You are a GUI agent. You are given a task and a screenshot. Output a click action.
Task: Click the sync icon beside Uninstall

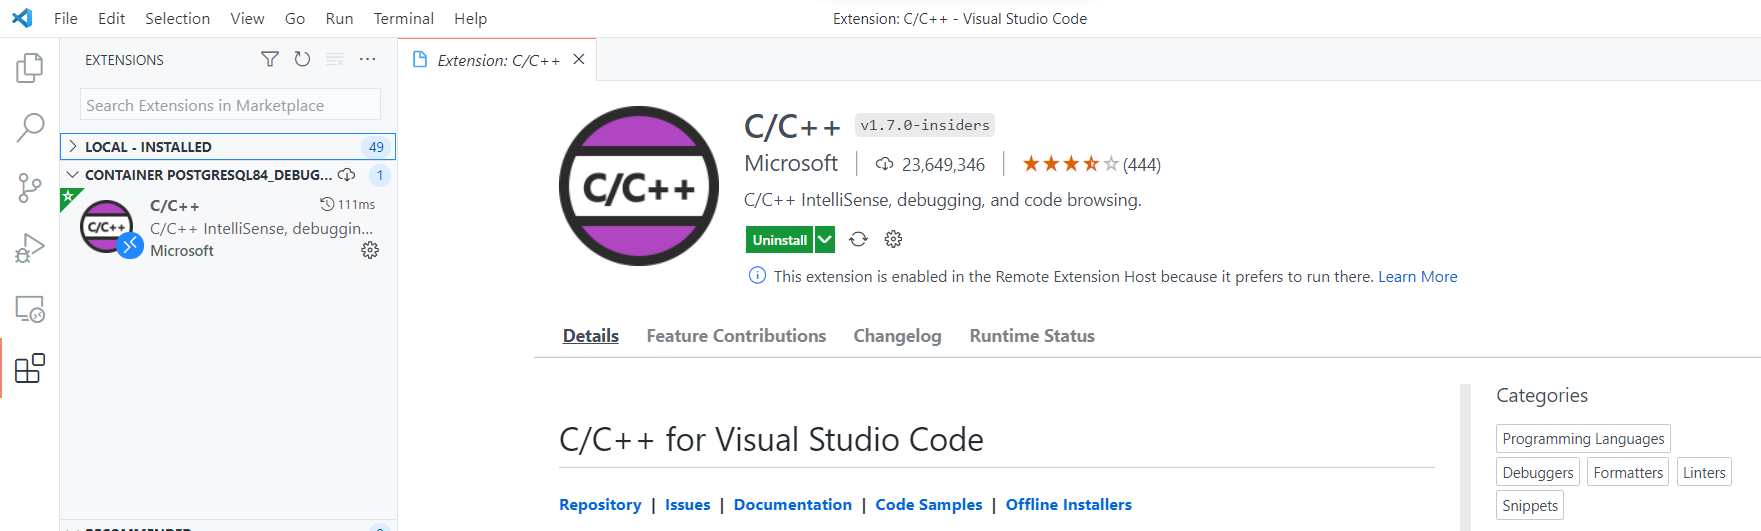click(858, 240)
